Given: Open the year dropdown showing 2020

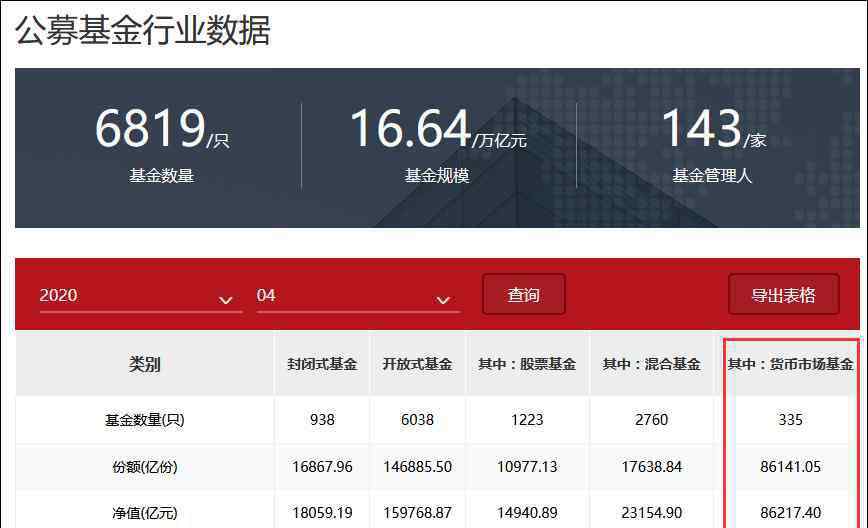Looking at the screenshot, I should [141, 296].
